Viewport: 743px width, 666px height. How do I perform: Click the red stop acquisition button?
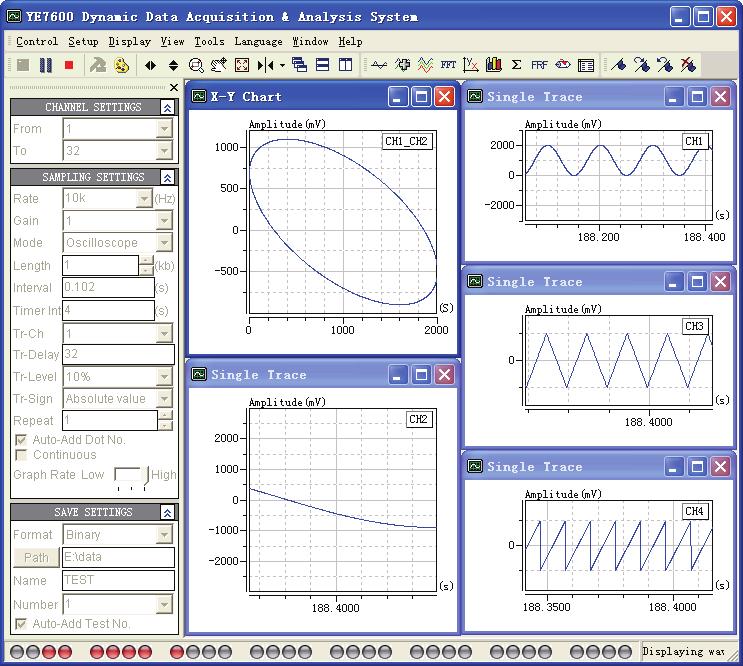click(x=69, y=65)
